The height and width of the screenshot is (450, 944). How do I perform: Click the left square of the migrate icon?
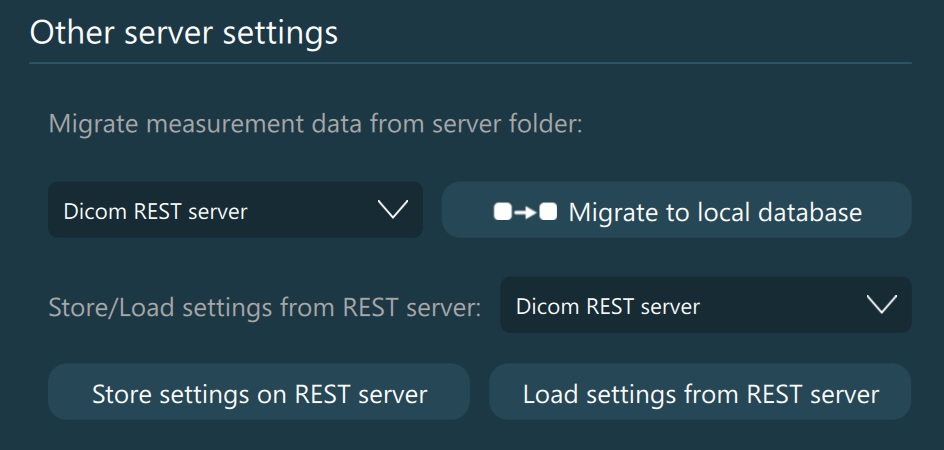pyautogui.click(x=502, y=212)
